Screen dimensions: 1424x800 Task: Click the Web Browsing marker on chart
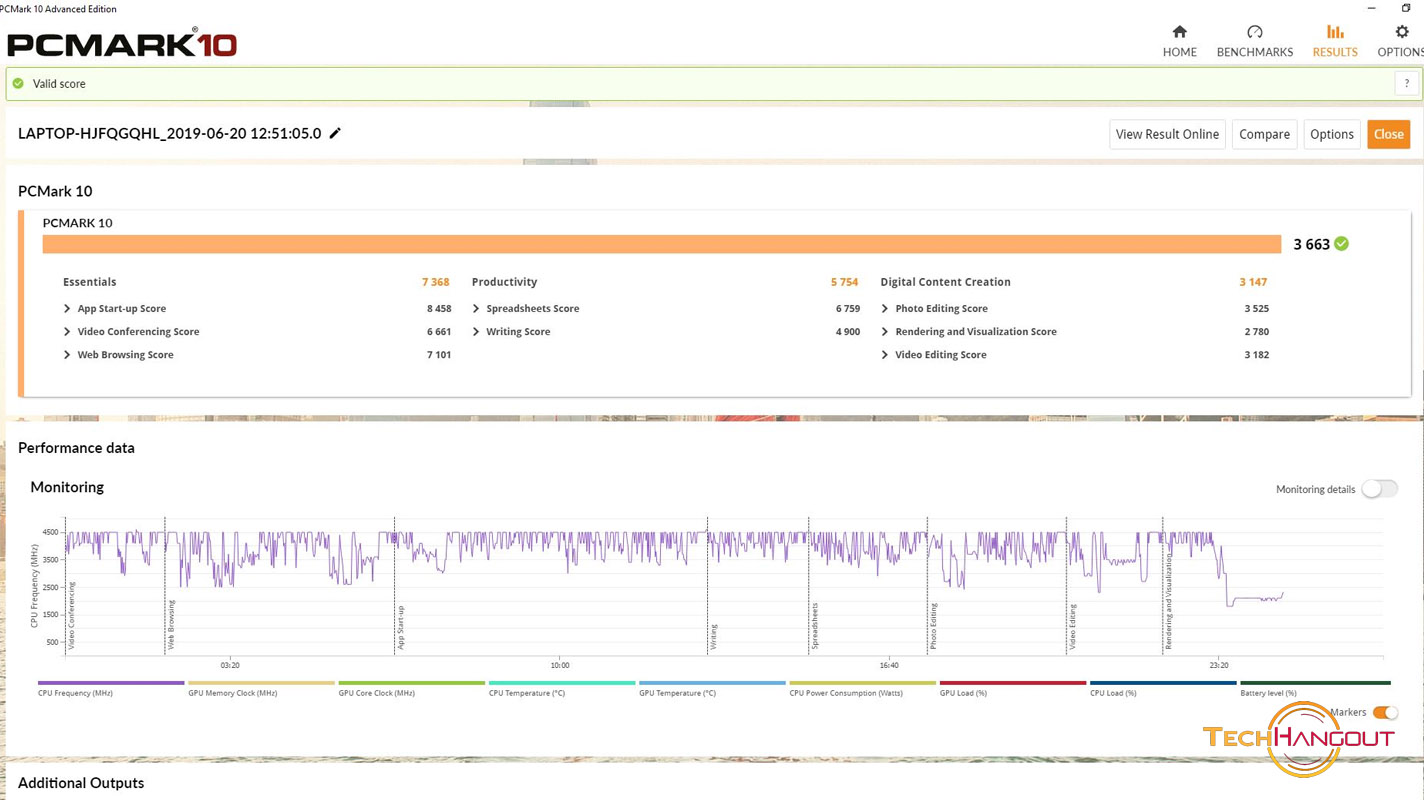171,625
